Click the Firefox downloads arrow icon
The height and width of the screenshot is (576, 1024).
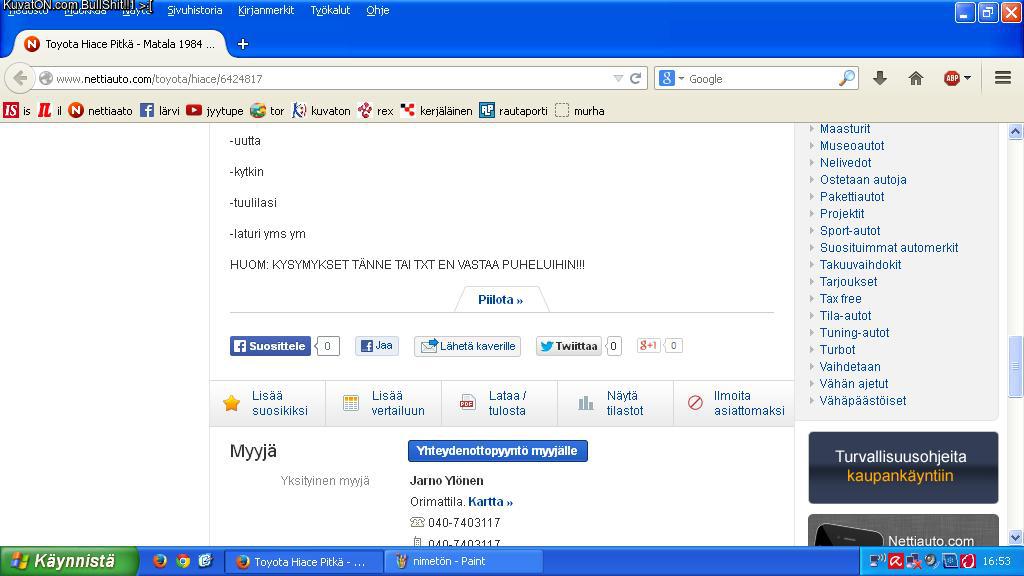[x=880, y=78]
